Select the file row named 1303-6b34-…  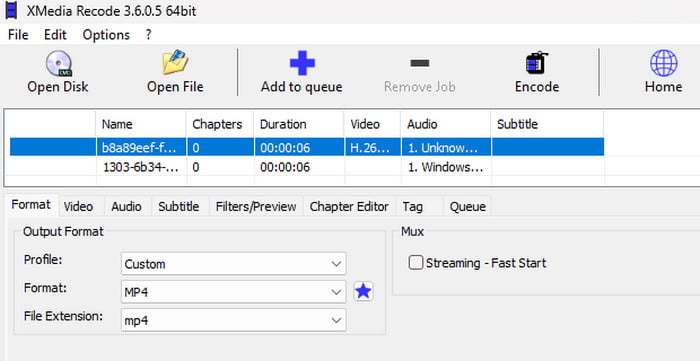pos(307,167)
